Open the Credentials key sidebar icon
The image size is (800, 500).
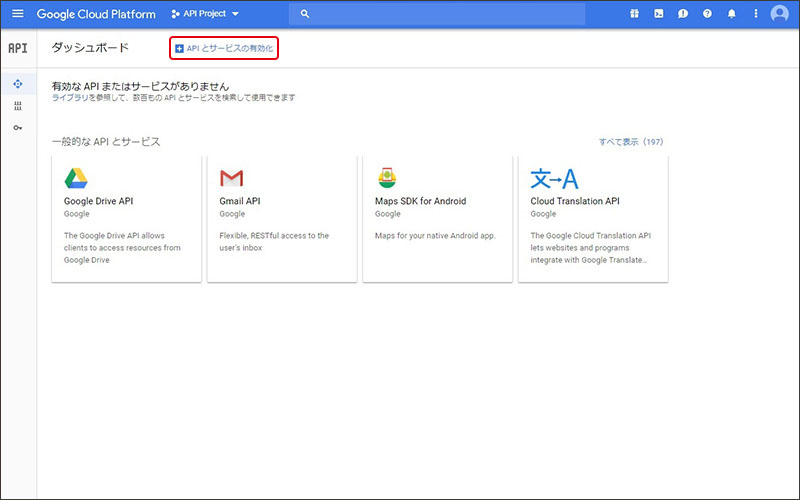coord(18,128)
